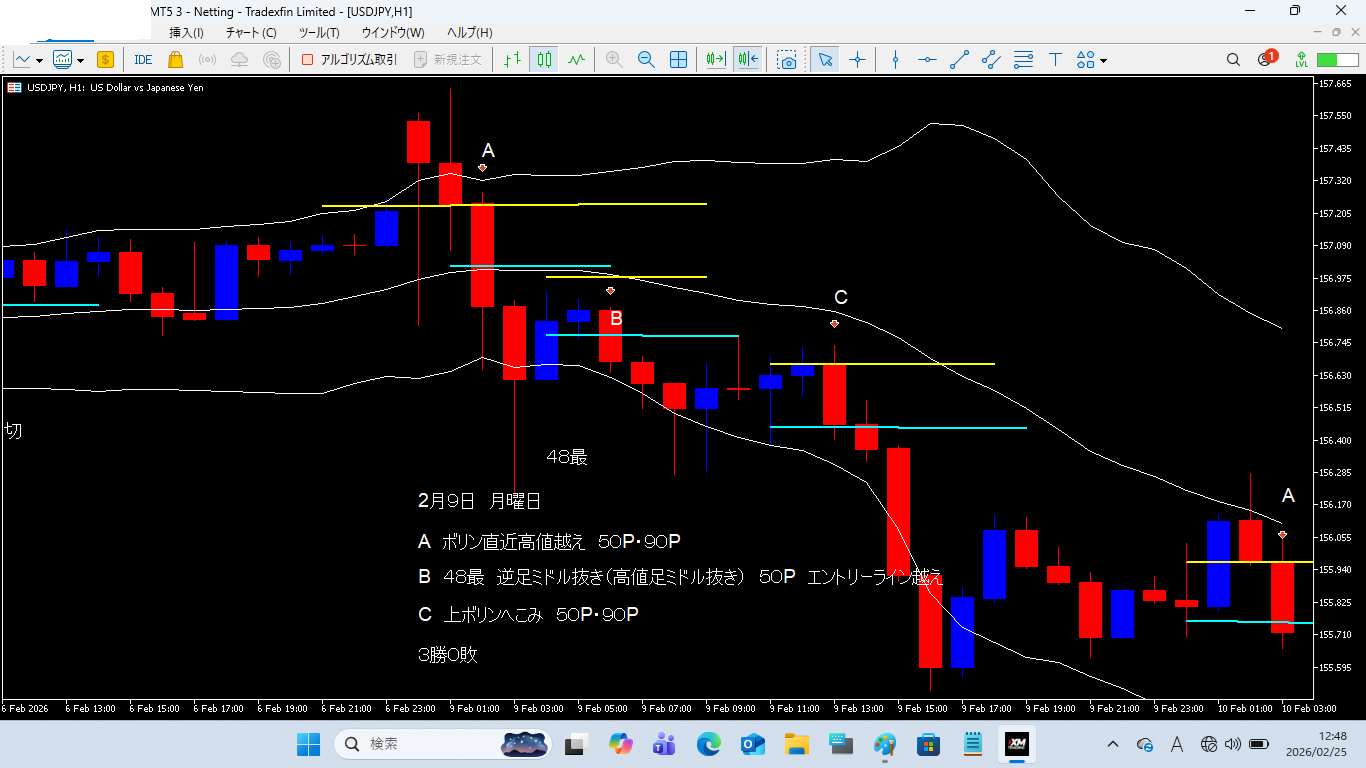The image size is (1366, 768).
Task: Tile windows with the grid icon
Action: (678, 60)
